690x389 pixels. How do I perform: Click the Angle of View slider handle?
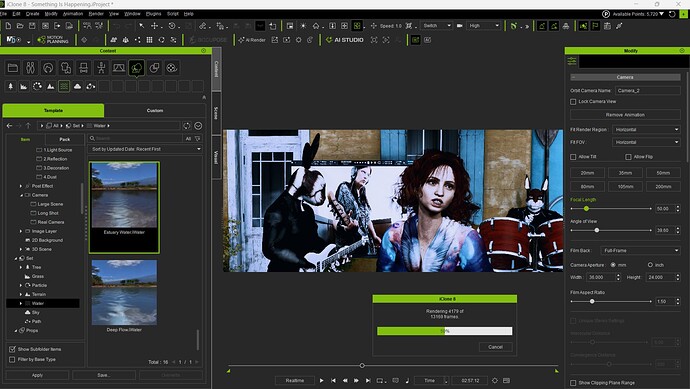[x=597, y=230]
